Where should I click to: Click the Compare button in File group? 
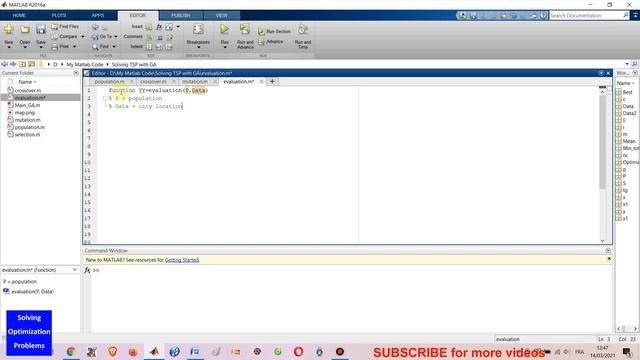point(64,37)
